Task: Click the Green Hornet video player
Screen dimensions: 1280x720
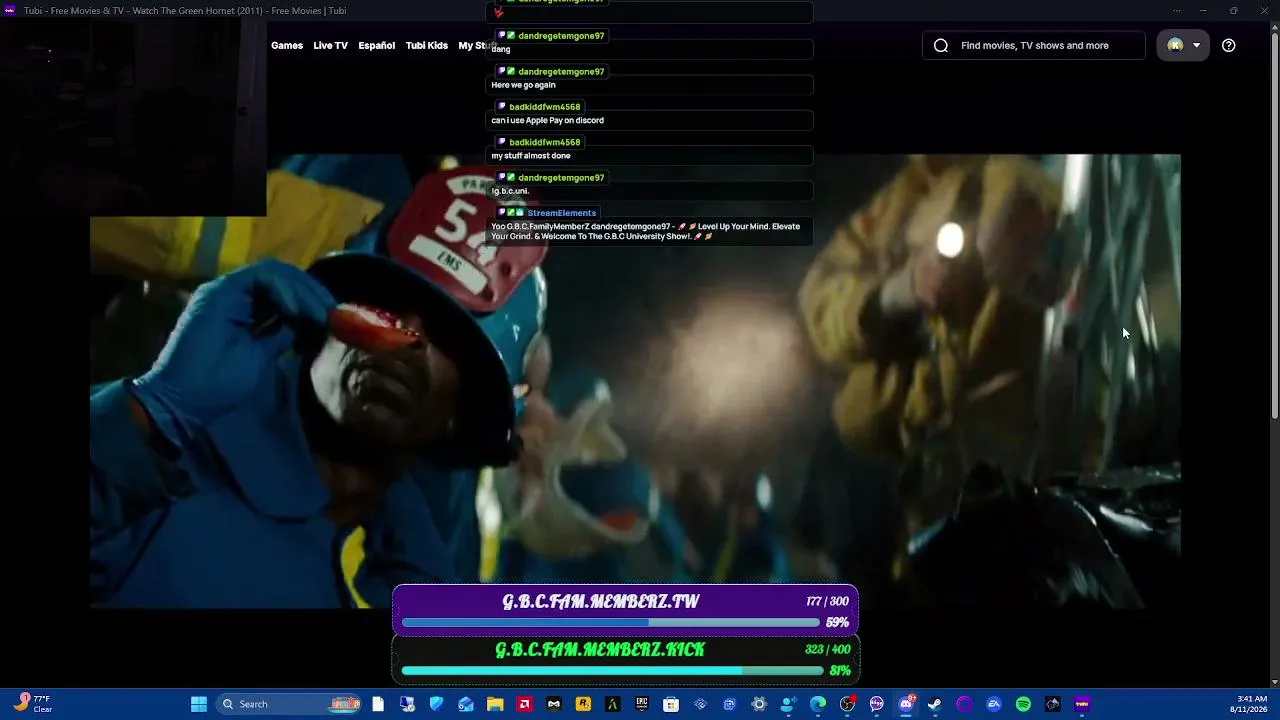Action: pos(635,381)
